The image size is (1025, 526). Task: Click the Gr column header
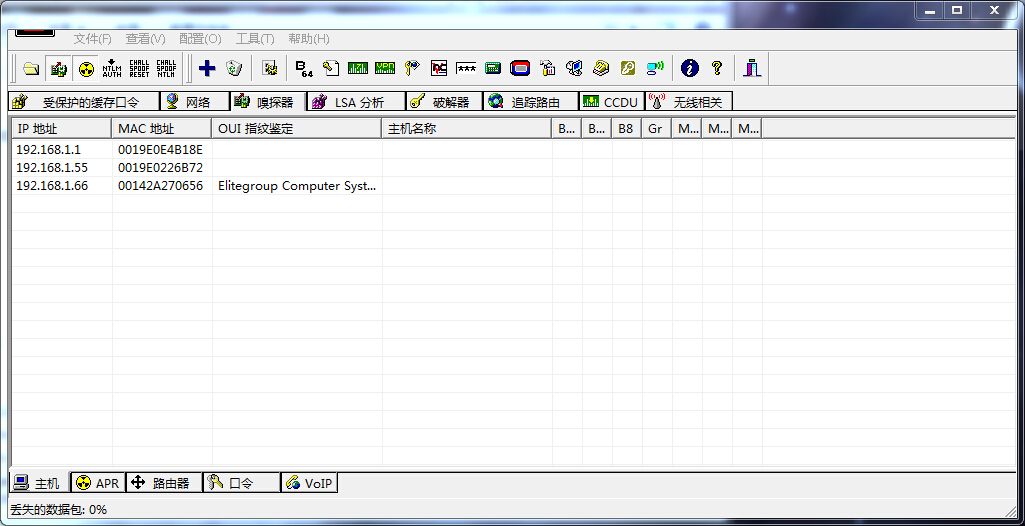[656, 129]
